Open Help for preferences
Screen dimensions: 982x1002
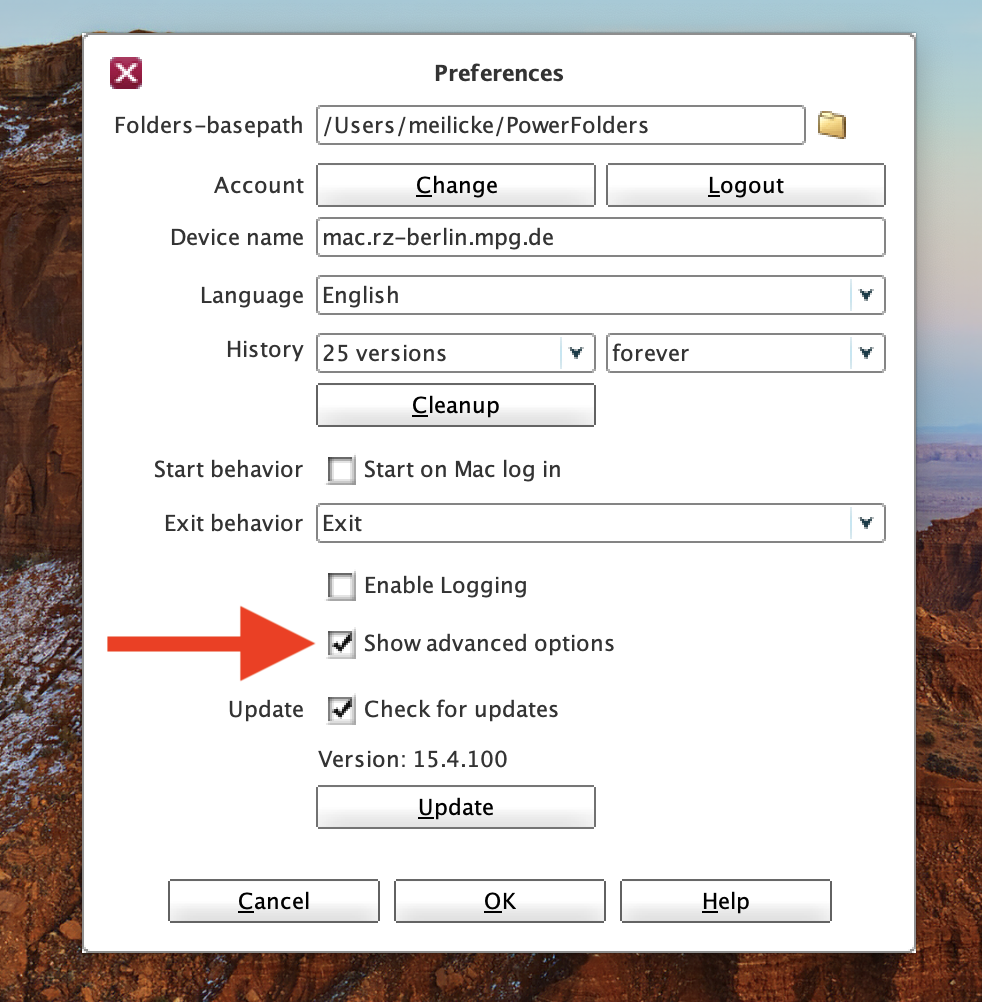pos(726,901)
